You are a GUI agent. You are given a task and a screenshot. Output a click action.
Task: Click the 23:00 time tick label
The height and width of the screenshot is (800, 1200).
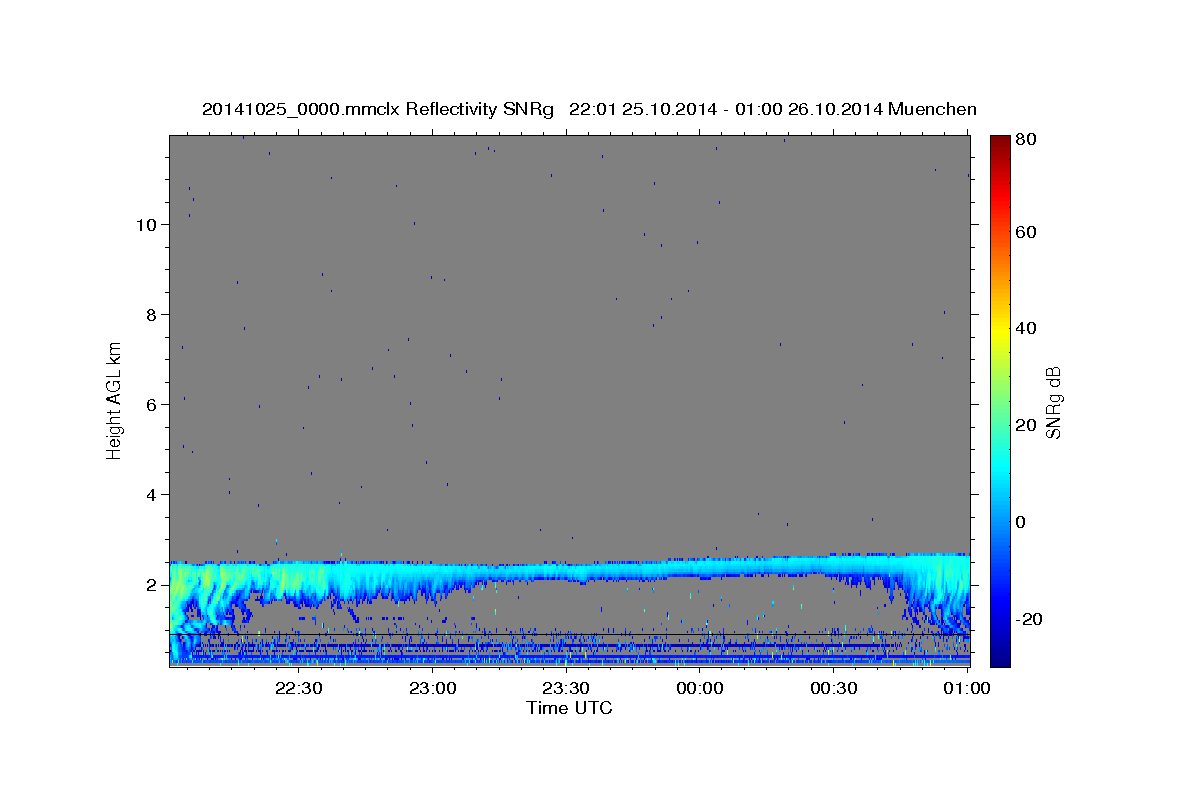tap(432, 688)
